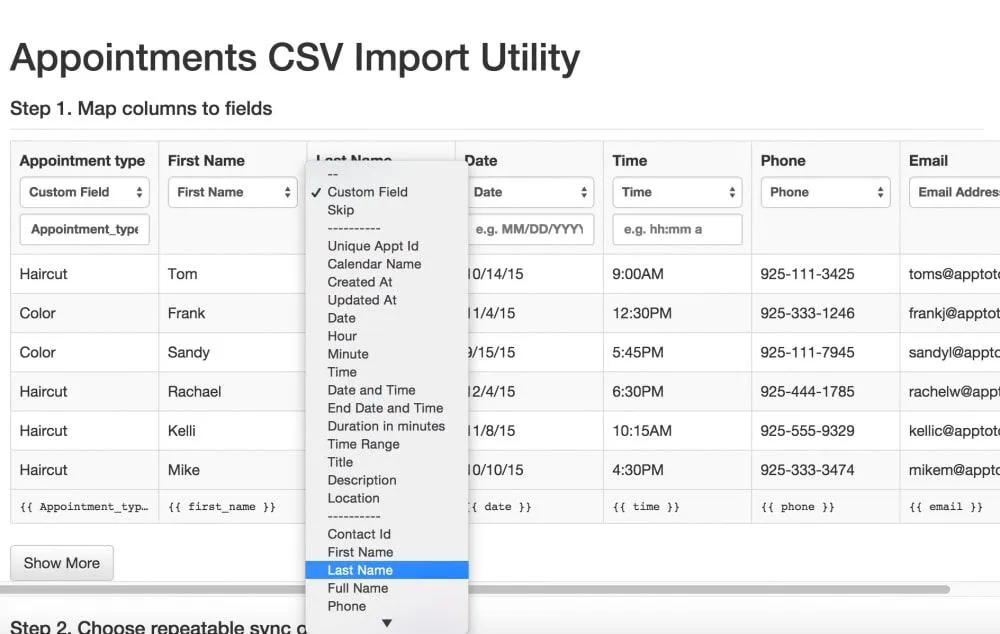Select 'Time Range' from the mapping menu

coord(364,444)
